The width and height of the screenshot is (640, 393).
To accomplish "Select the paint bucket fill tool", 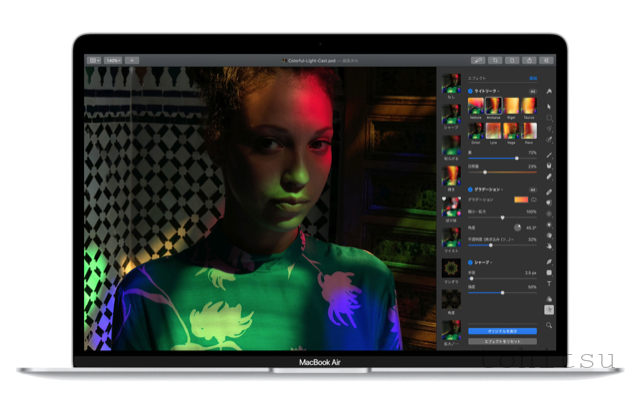I will click(549, 166).
